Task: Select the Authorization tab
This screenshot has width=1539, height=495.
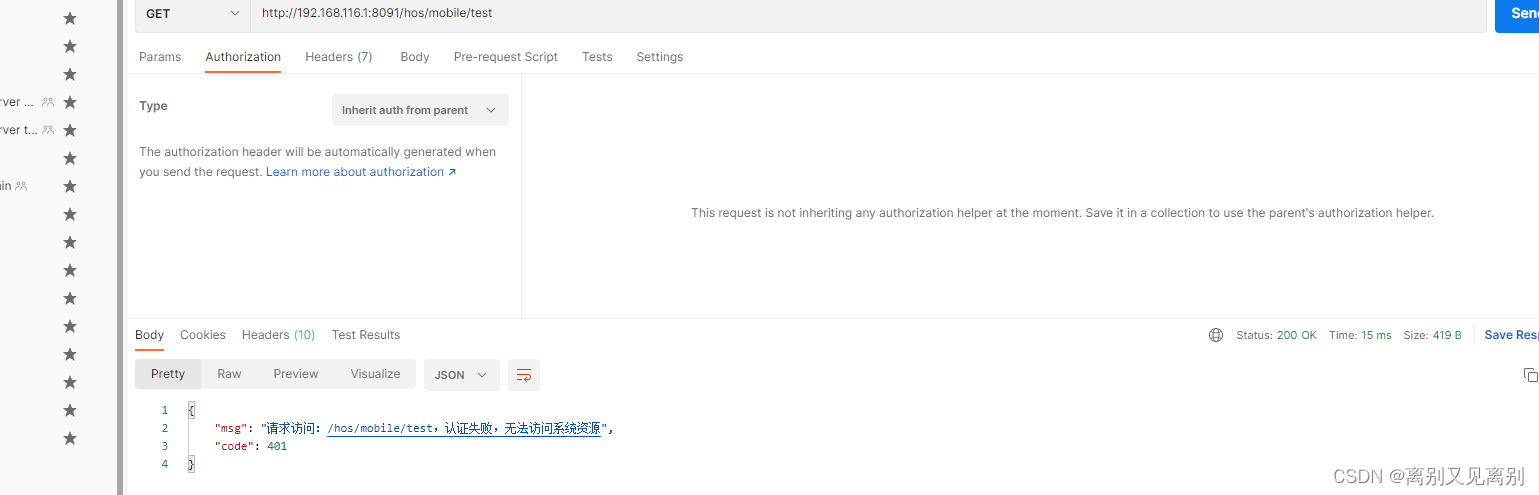Action: [243, 57]
